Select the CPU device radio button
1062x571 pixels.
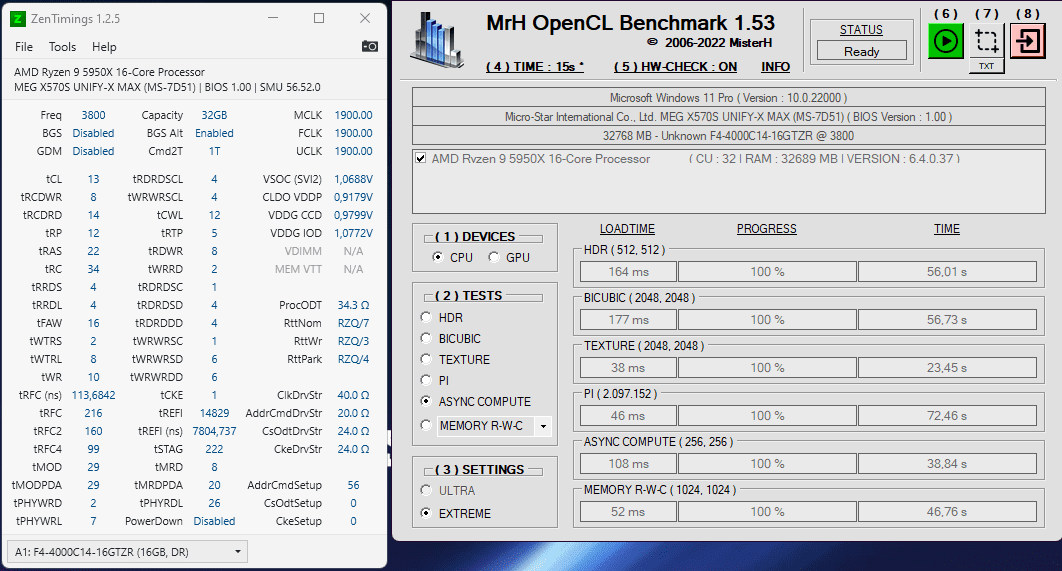point(438,257)
